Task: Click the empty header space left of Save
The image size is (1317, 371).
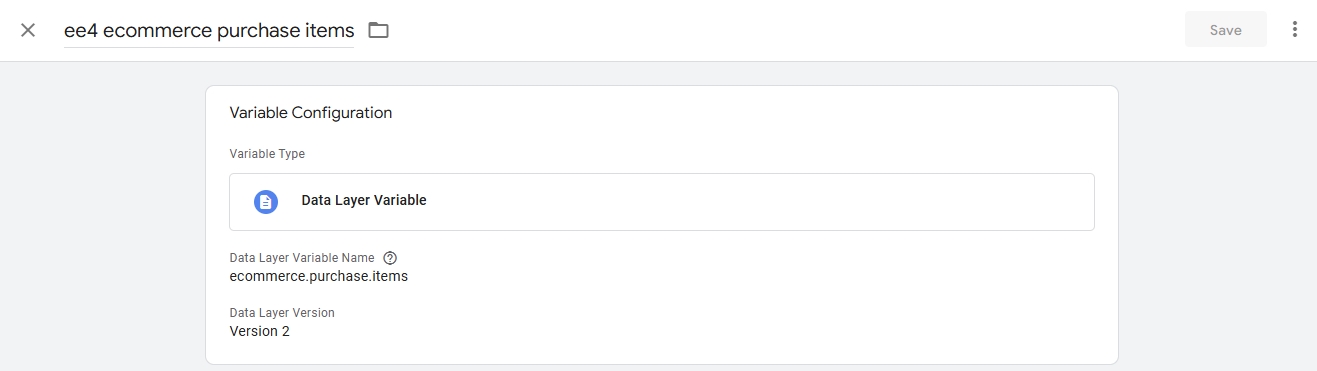Action: (780, 30)
